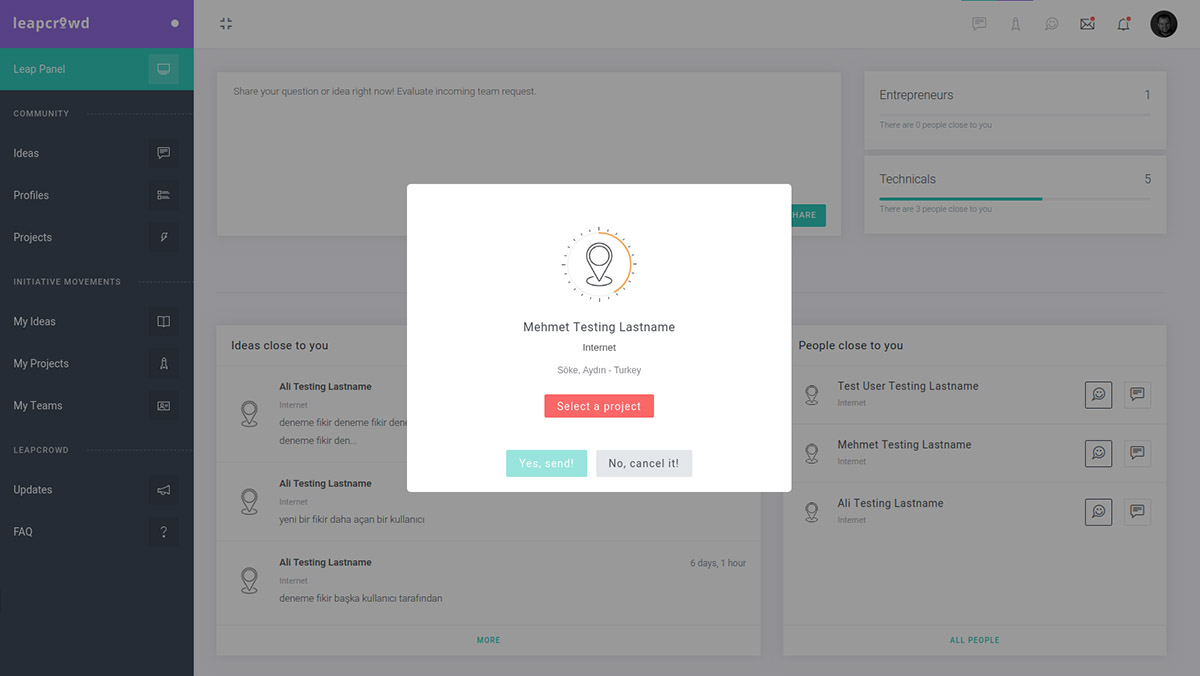
Task: Click Mehmet Testing Lastname name in dialog
Action: pyautogui.click(x=599, y=327)
